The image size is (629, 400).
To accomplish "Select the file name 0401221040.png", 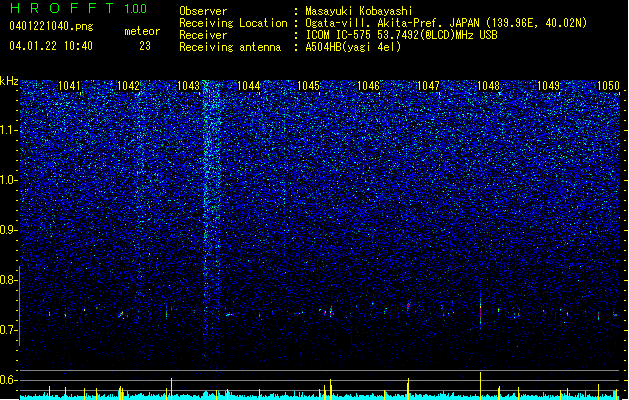I will point(51,26).
